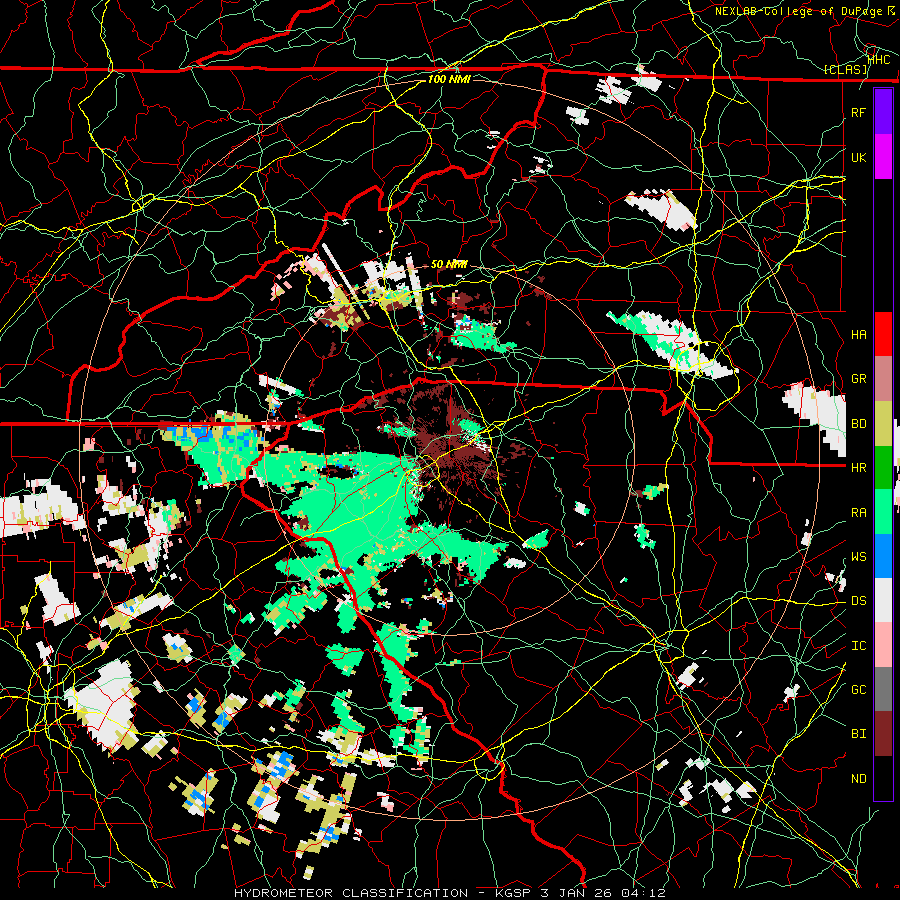
Task: Click the ND legend label
Action: click(x=858, y=779)
